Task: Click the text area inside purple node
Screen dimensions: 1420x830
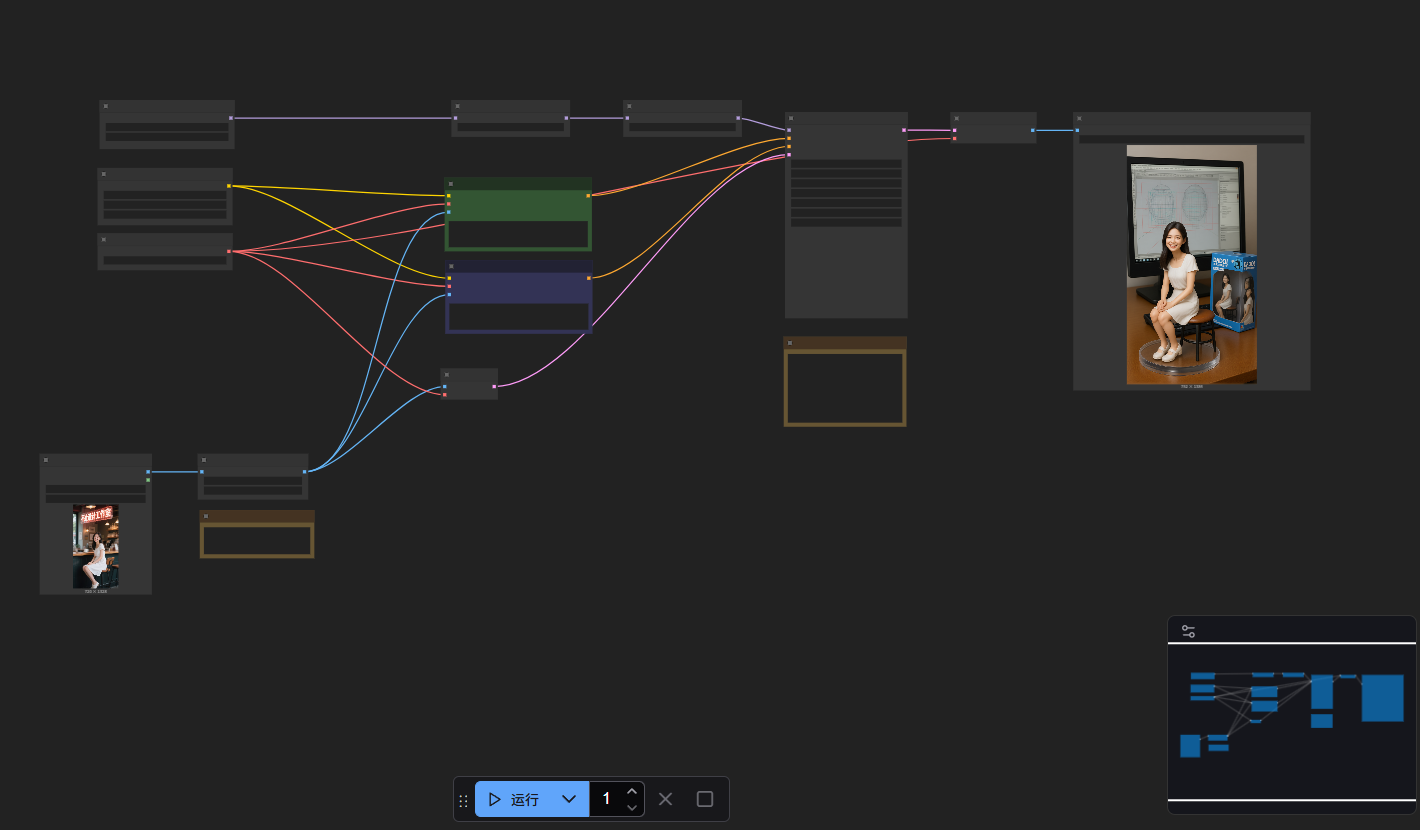Action: [x=518, y=316]
